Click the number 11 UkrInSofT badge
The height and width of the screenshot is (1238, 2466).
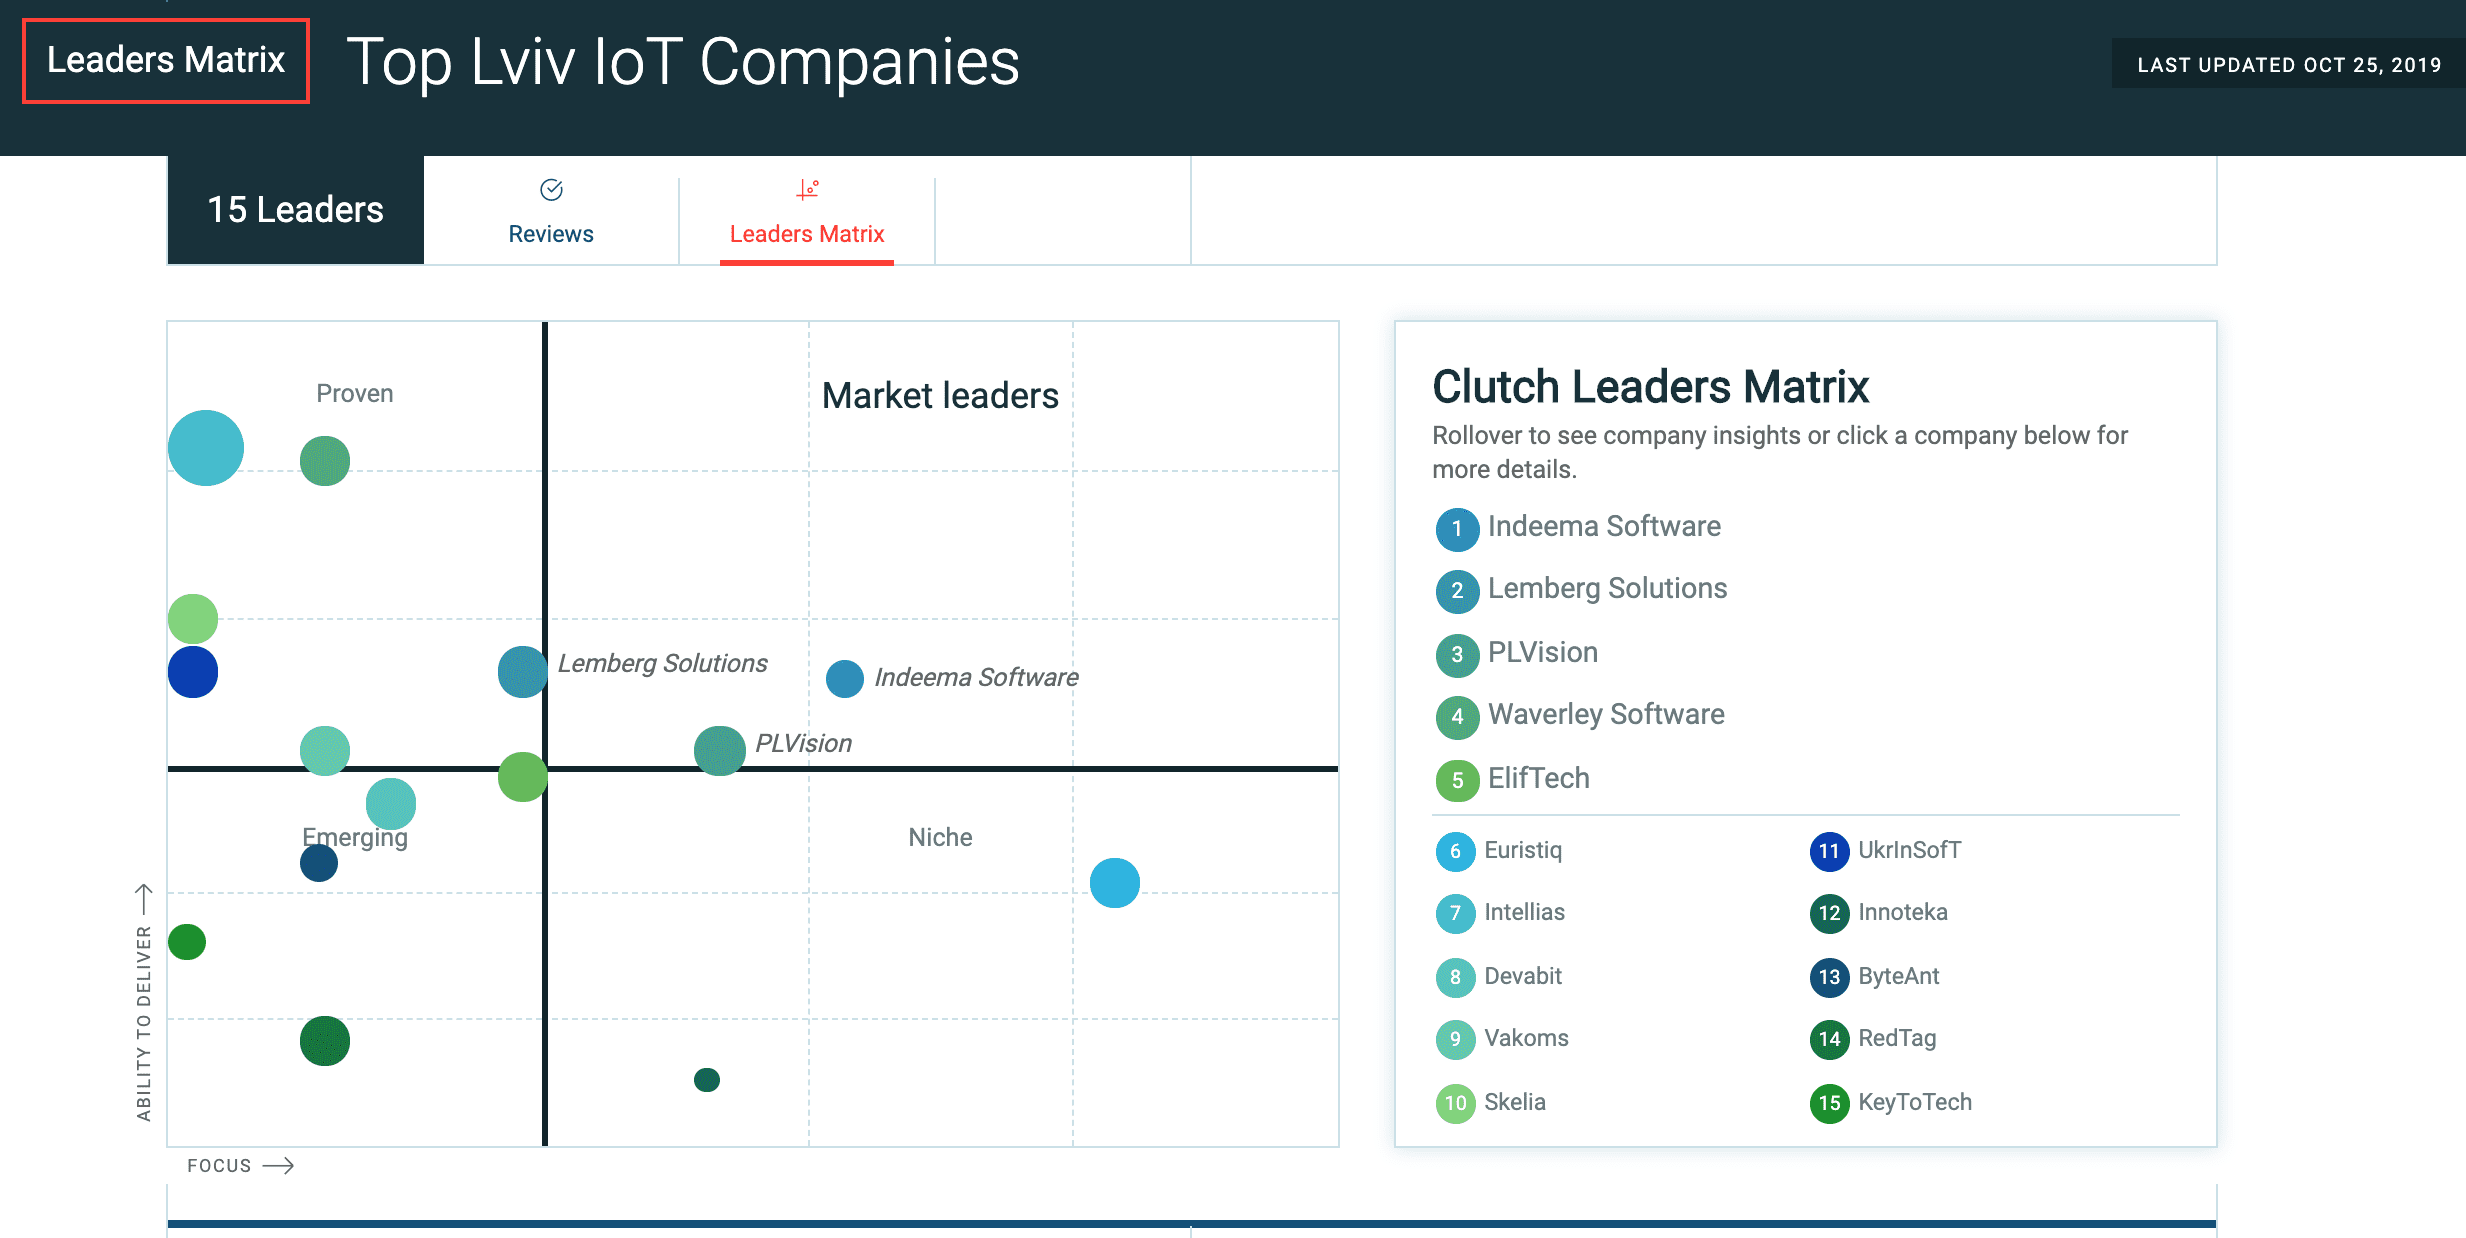point(1829,851)
